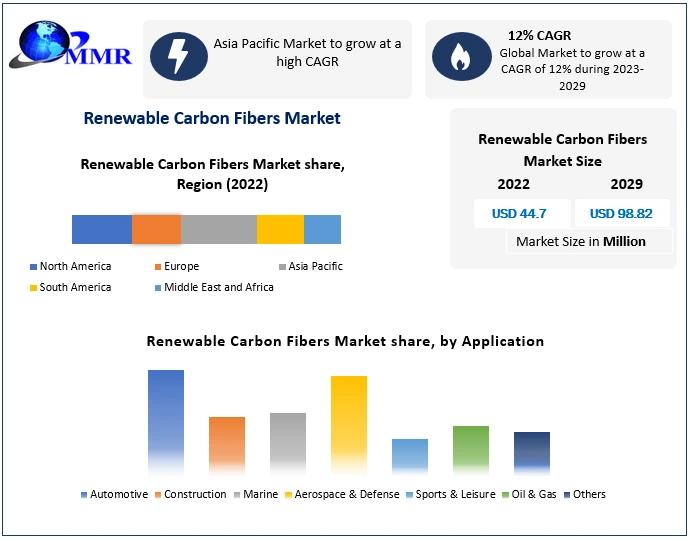The width and height of the screenshot is (690, 541).
Task: Select the gray Asia Pacific bar segment
Action: (219, 229)
